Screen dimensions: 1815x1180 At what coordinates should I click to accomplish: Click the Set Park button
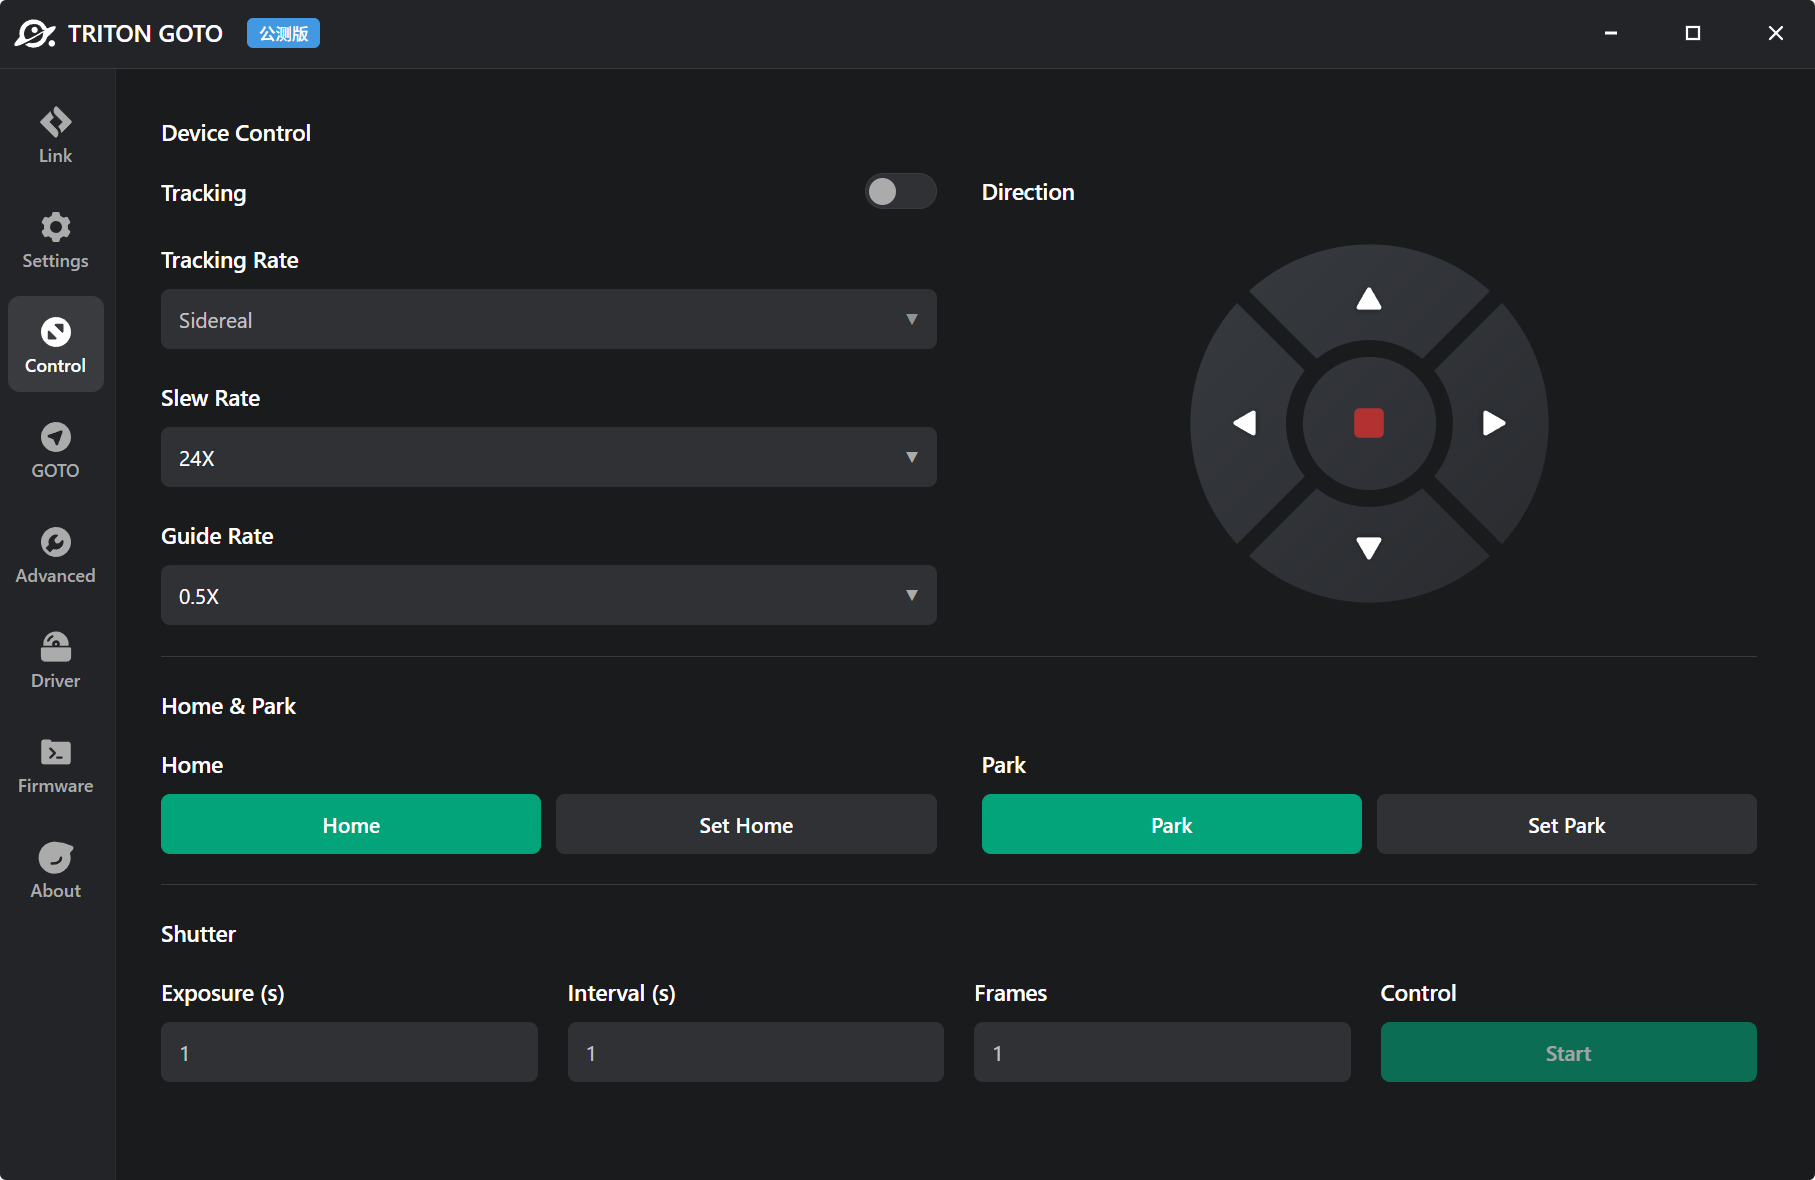(1566, 825)
